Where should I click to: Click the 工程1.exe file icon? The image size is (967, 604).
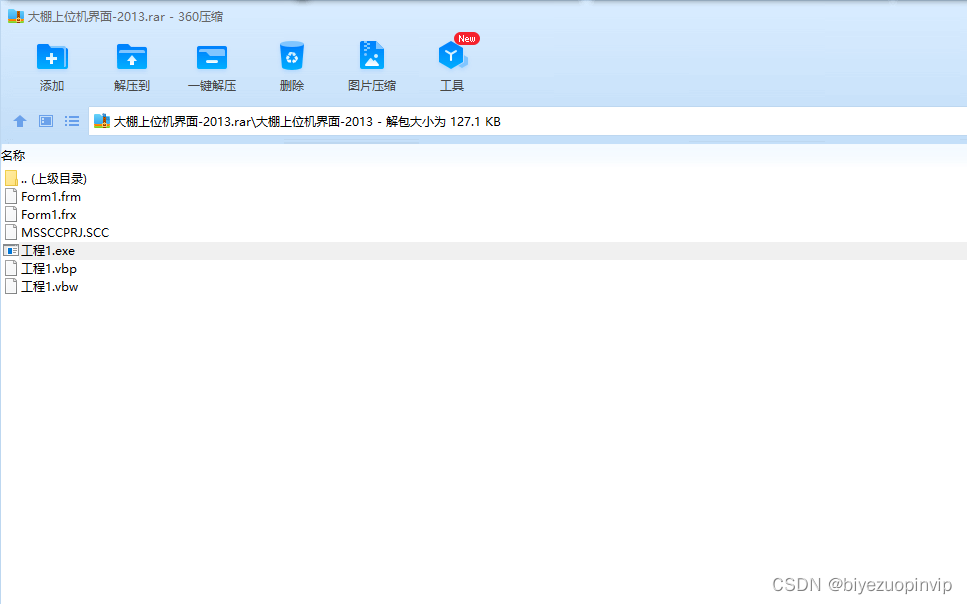point(12,250)
